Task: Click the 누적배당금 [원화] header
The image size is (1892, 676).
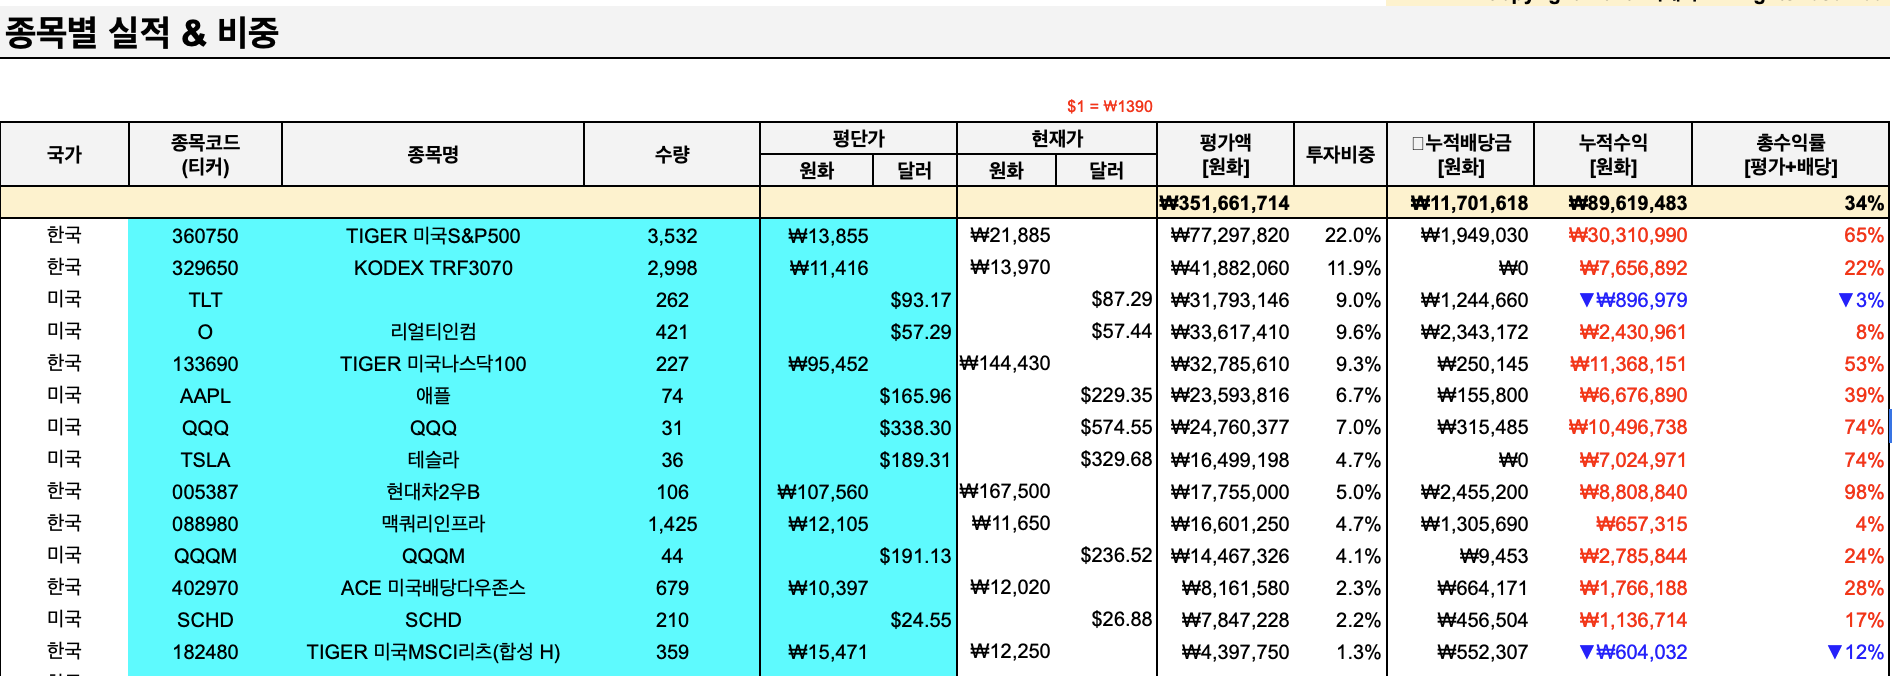Action: click(x=1460, y=154)
